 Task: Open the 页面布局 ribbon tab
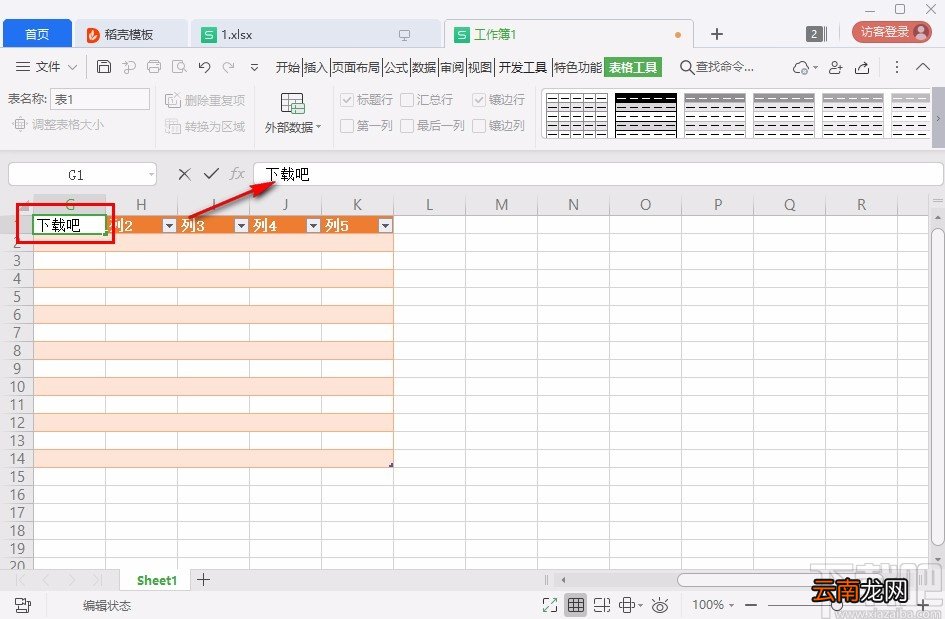(356, 67)
